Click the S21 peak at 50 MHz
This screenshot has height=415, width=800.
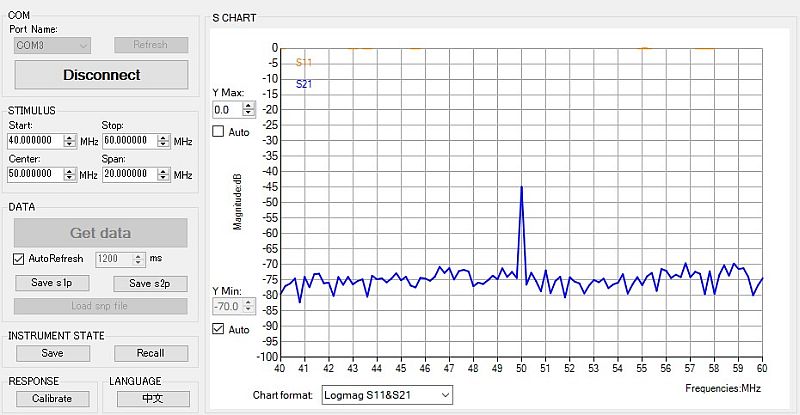click(x=521, y=187)
